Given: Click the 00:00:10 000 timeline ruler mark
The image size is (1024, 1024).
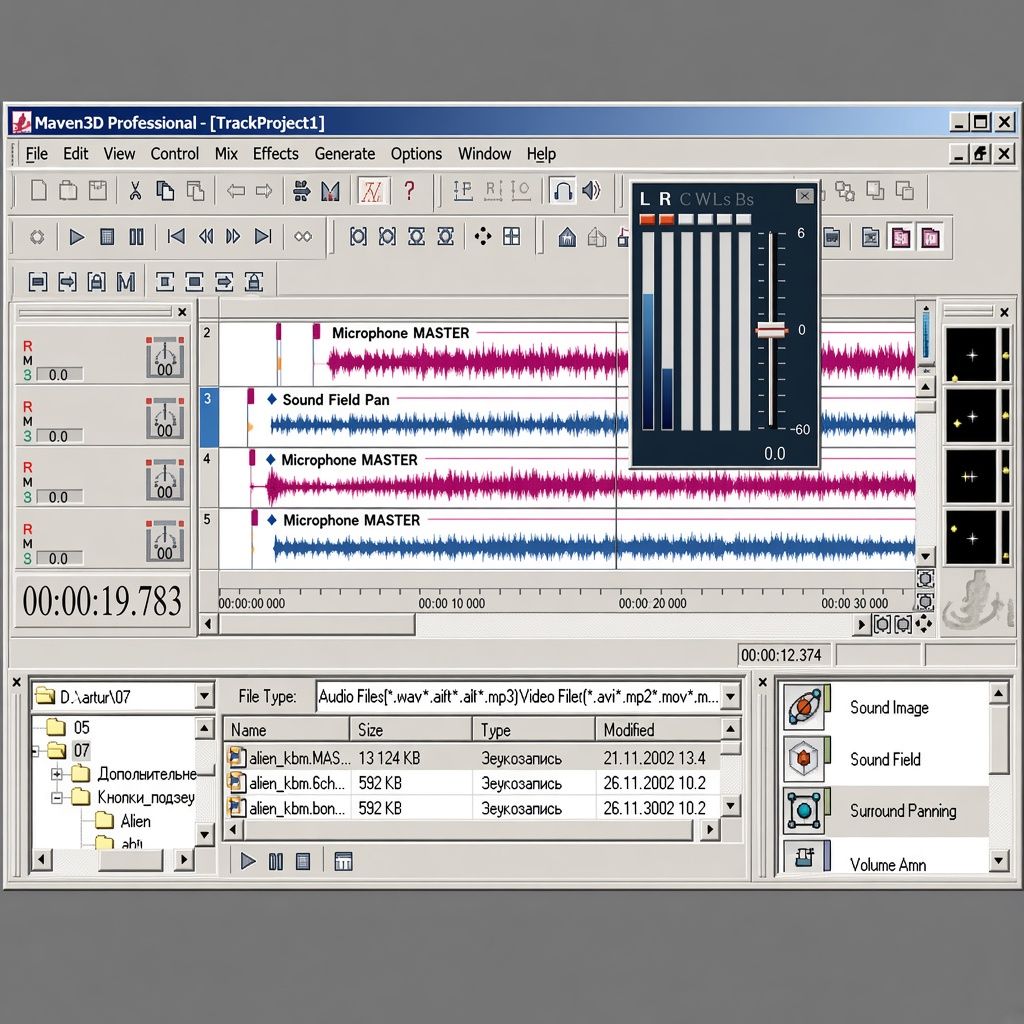Looking at the screenshot, I should (x=452, y=603).
